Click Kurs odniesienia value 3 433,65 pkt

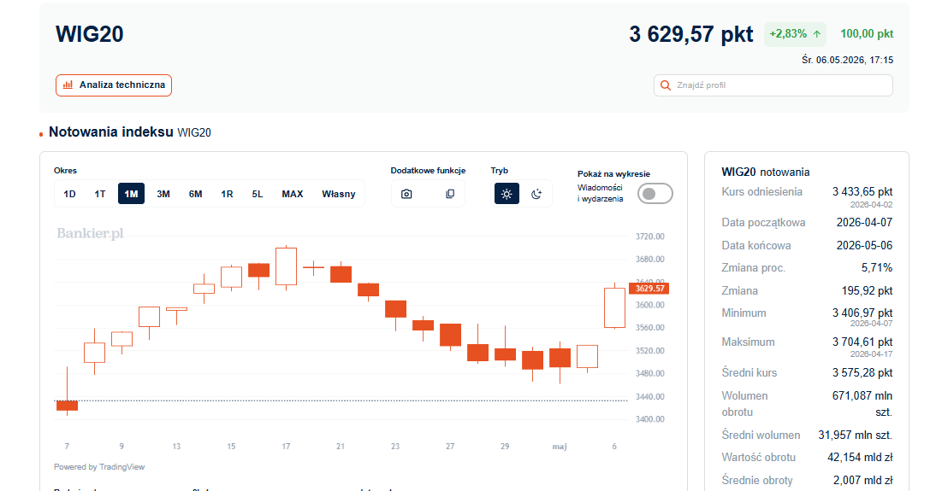[x=862, y=192]
